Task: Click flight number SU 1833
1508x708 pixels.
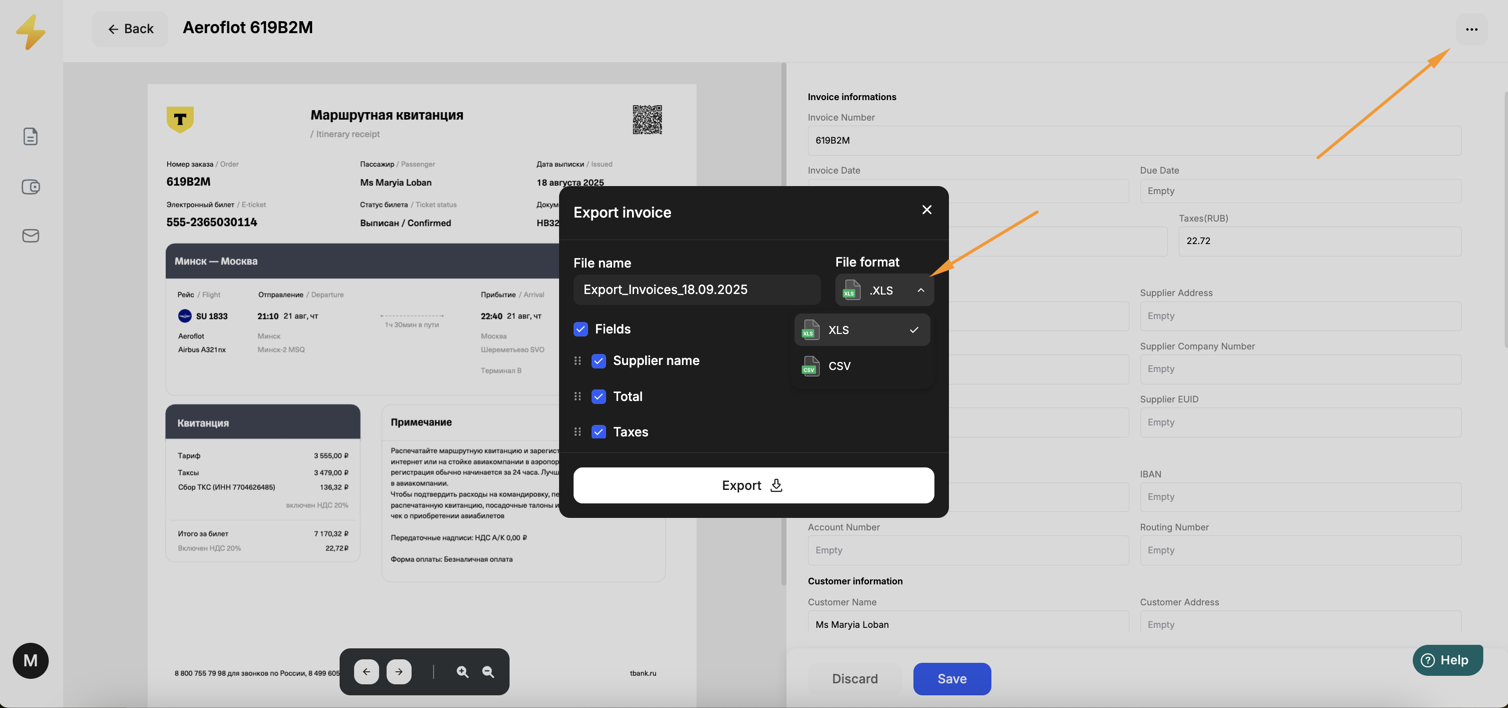Action: (x=212, y=316)
